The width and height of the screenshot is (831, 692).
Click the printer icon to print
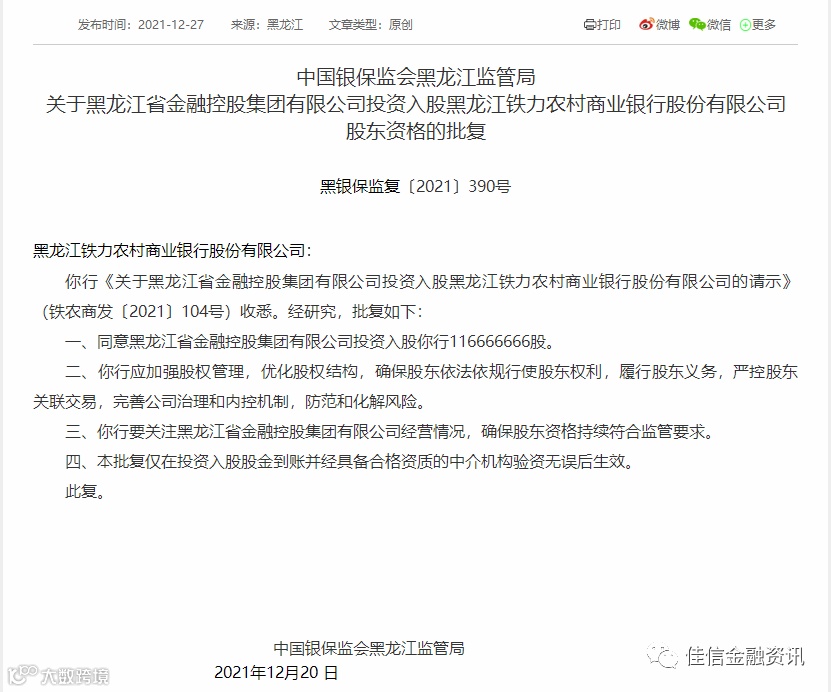[589, 25]
